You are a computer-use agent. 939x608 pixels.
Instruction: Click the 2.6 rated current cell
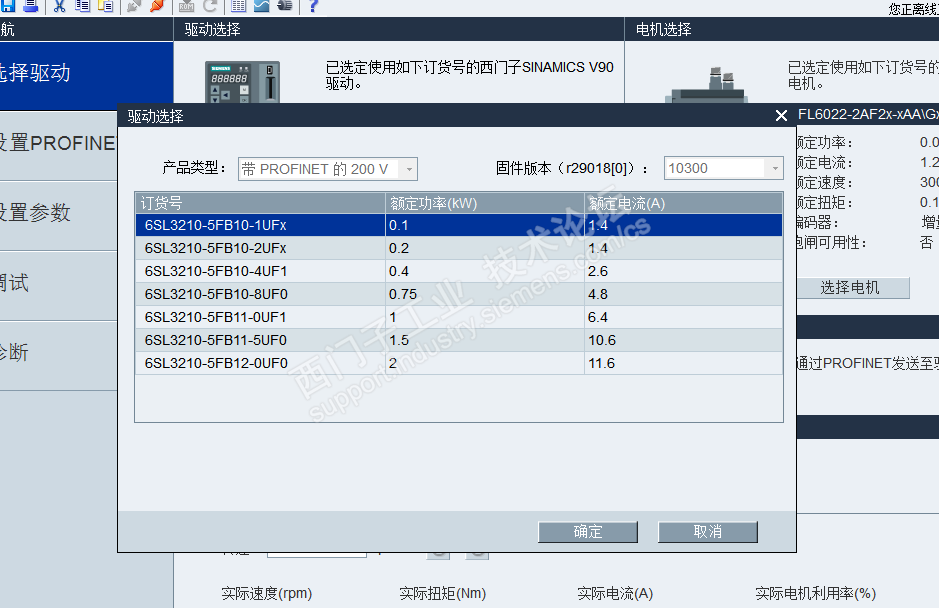pyautogui.click(x=683, y=271)
